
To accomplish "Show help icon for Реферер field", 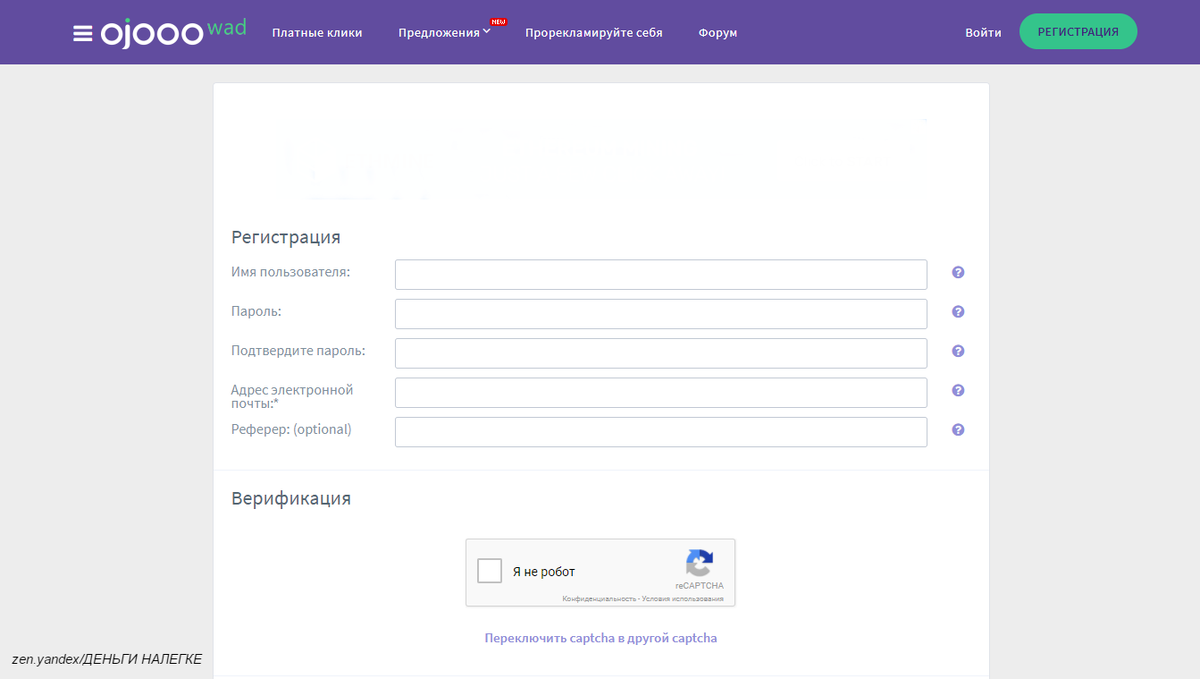I will (x=958, y=430).
